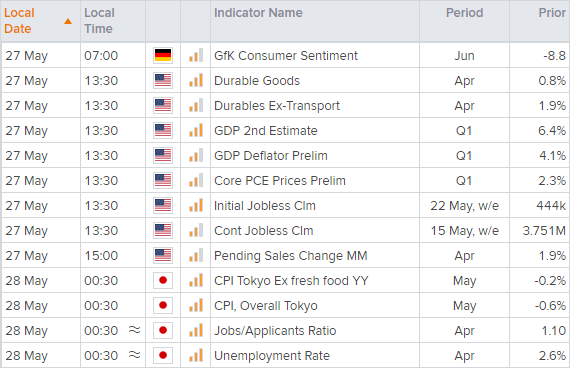Click the Japan flag beside CPI, Overall Tokyo
Screen dimensions: 570x368
click(162, 305)
